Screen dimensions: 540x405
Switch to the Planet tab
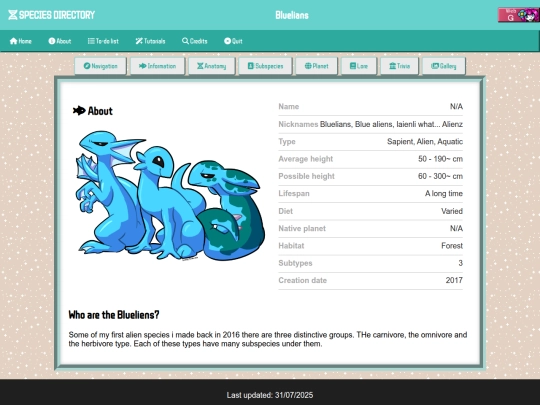[316, 66]
